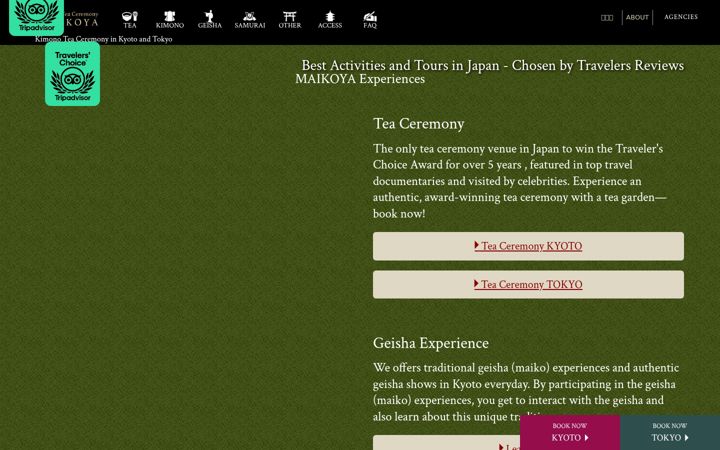Click the Geisha Experience description paragraph
This screenshot has height=450, width=720.
(x=526, y=392)
